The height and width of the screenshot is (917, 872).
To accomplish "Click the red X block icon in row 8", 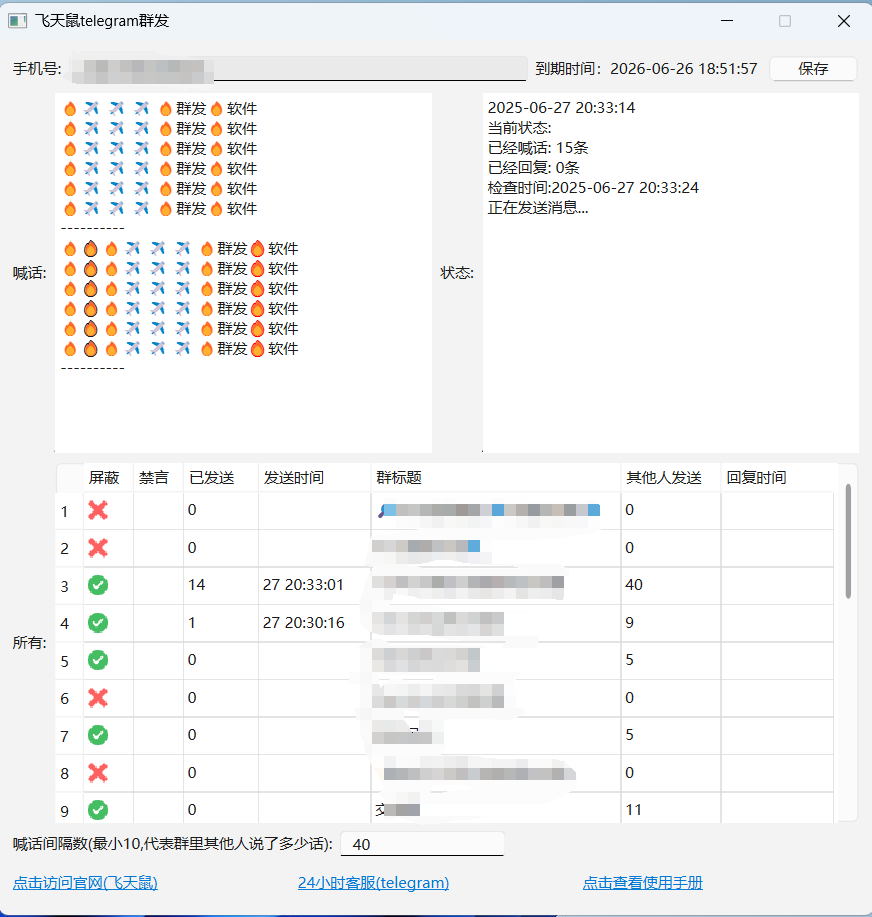I will tap(98, 773).
